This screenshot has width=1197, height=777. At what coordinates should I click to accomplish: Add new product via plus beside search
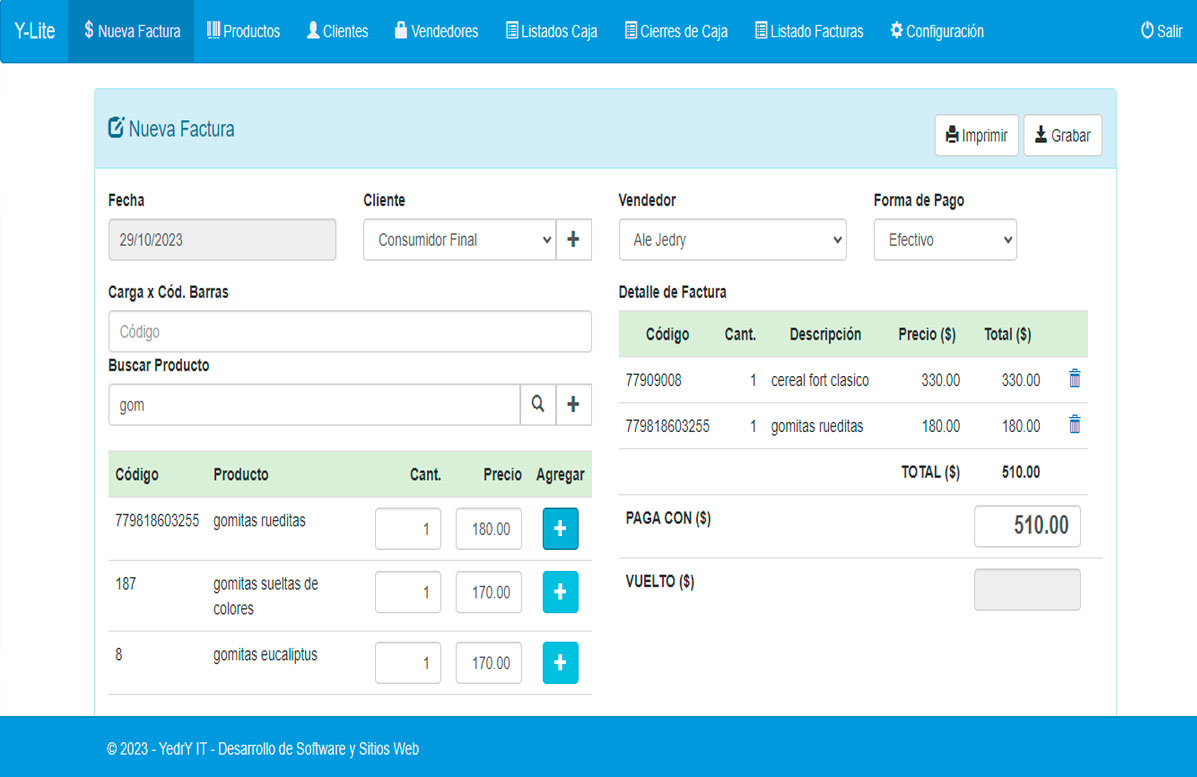tap(573, 404)
